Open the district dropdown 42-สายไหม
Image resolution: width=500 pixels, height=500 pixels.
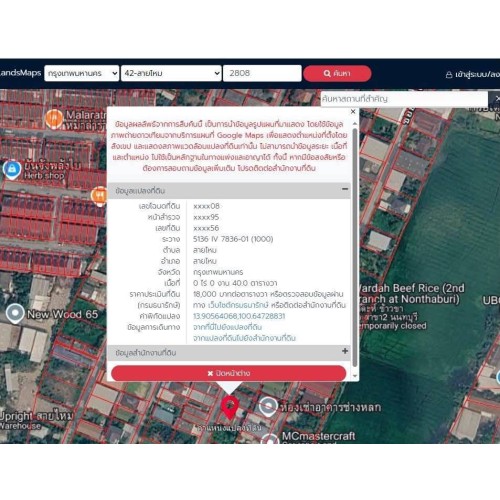(x=171, y=73)
